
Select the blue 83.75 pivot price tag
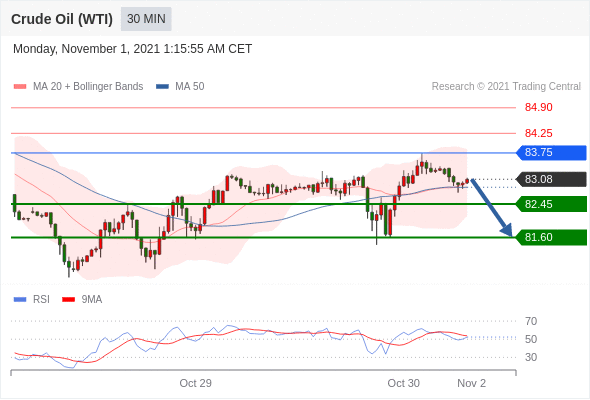(551, 152)
